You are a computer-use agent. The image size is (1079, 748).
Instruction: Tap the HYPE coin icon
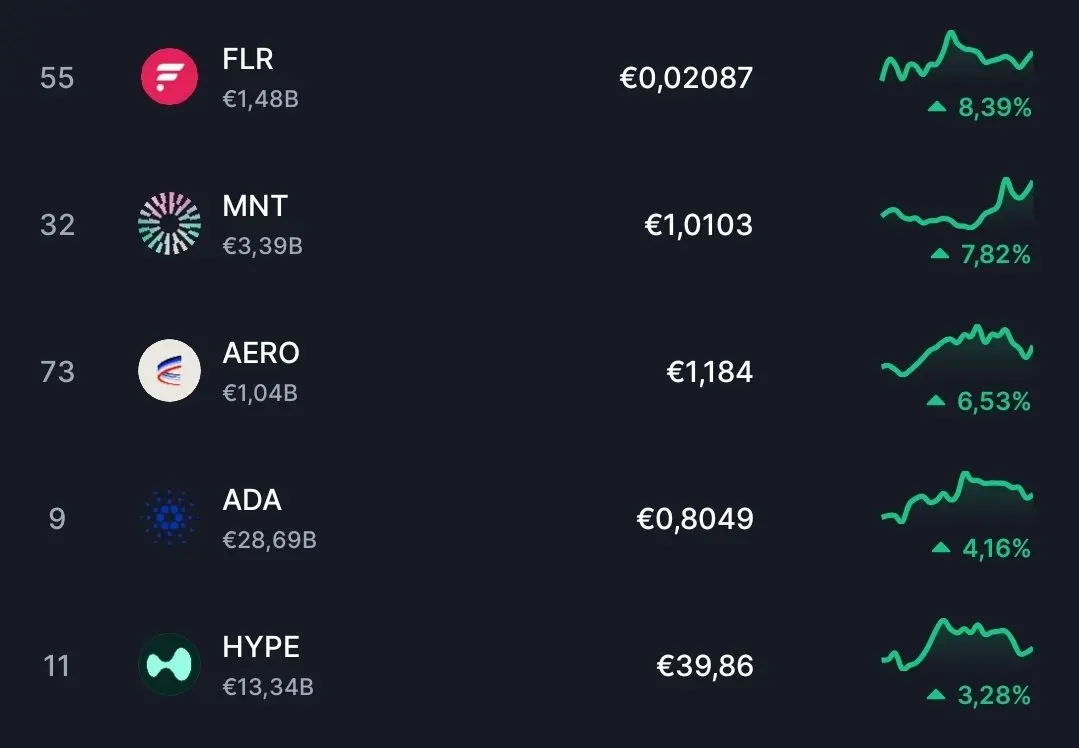169,664
